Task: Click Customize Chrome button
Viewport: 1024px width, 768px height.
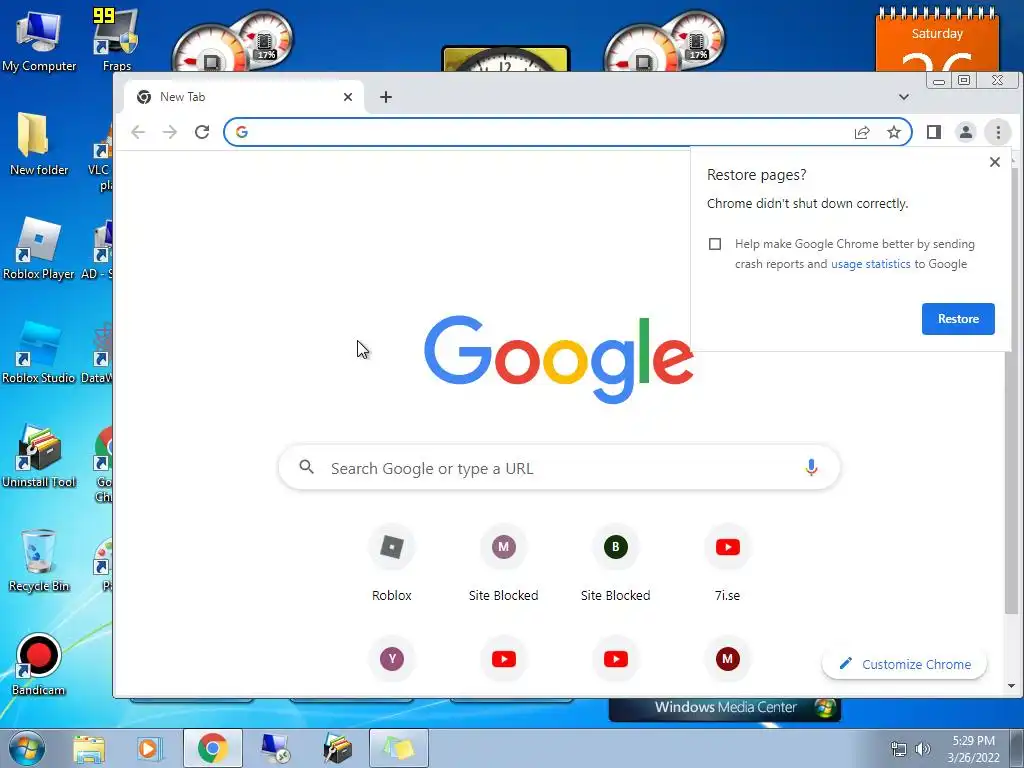Action: [x=904, y=664]
